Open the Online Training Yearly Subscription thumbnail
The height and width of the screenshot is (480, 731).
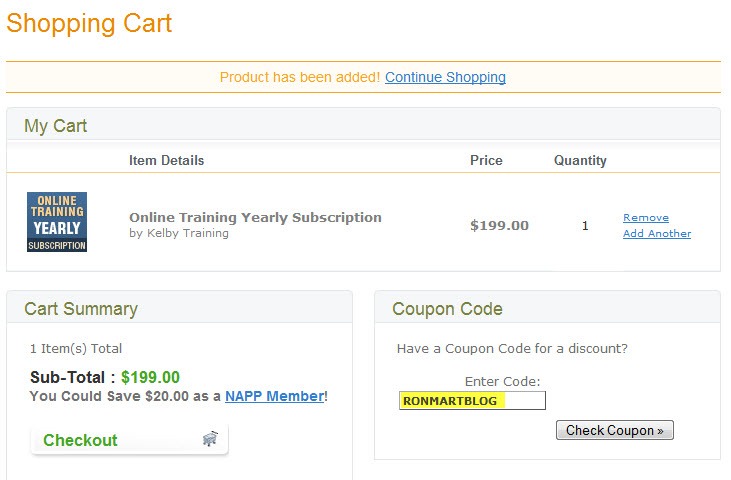pos(57,222)
